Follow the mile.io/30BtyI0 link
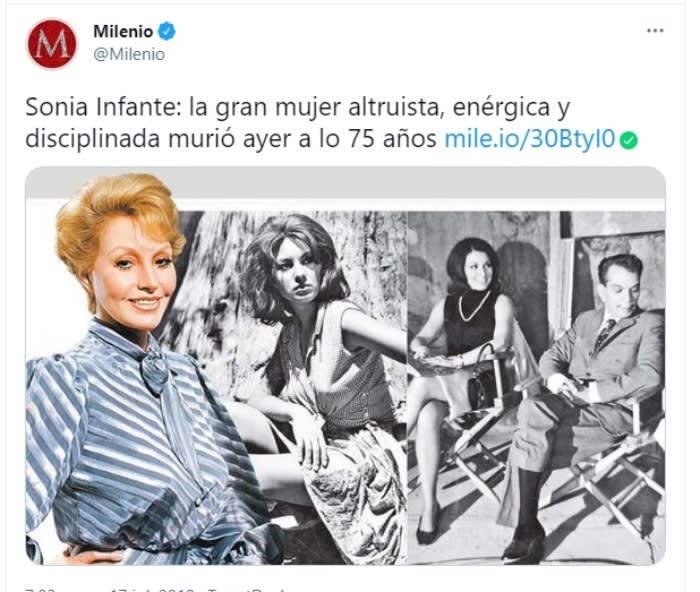Viewport: 700px width, 592px height. pyautogui.click(x=530, y=139)
